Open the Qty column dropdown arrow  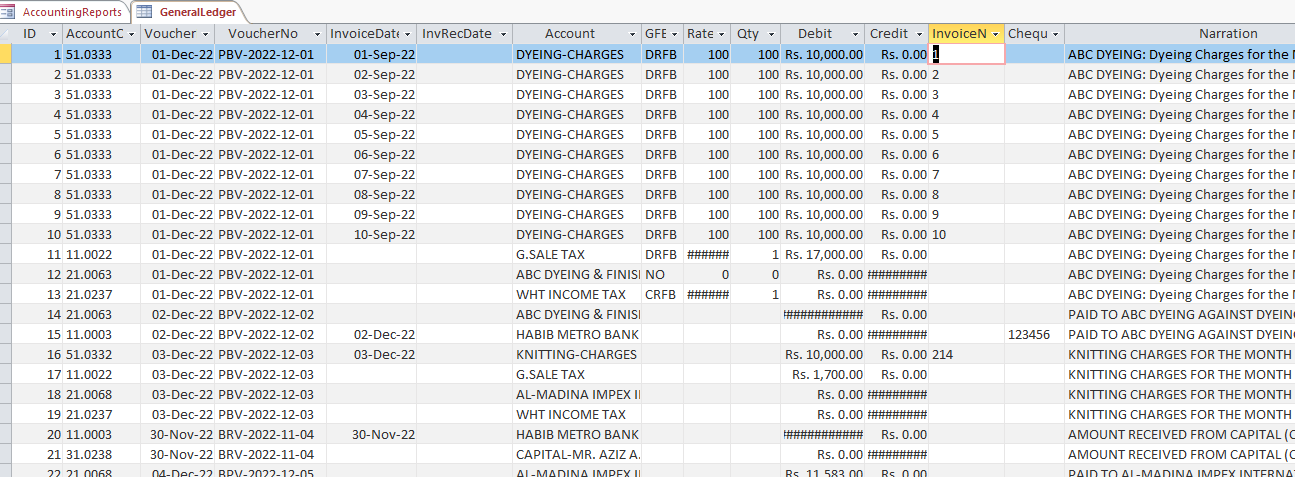click(x=771, y=34)
